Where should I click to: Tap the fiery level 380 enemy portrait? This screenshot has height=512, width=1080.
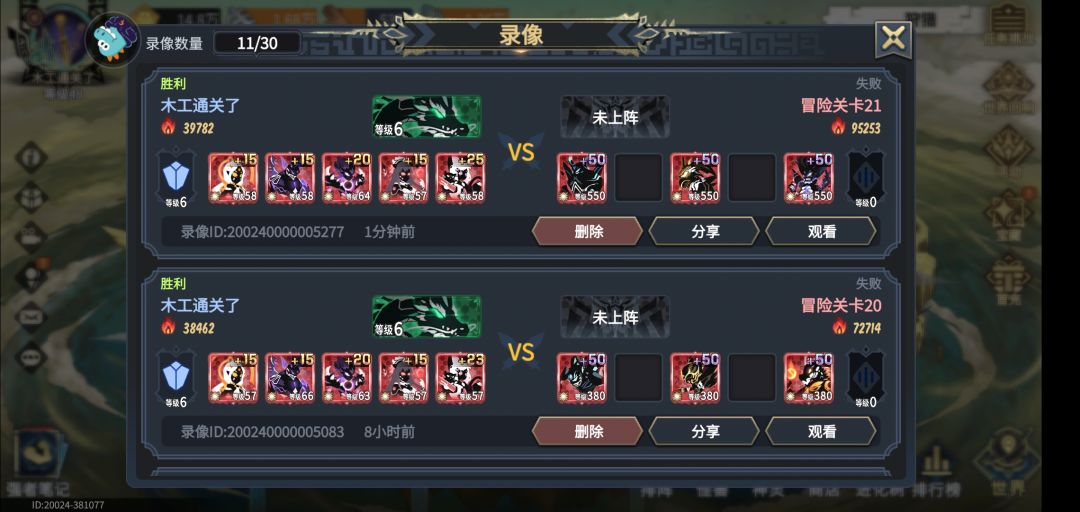pyautogui.click(x=809, y=378)
